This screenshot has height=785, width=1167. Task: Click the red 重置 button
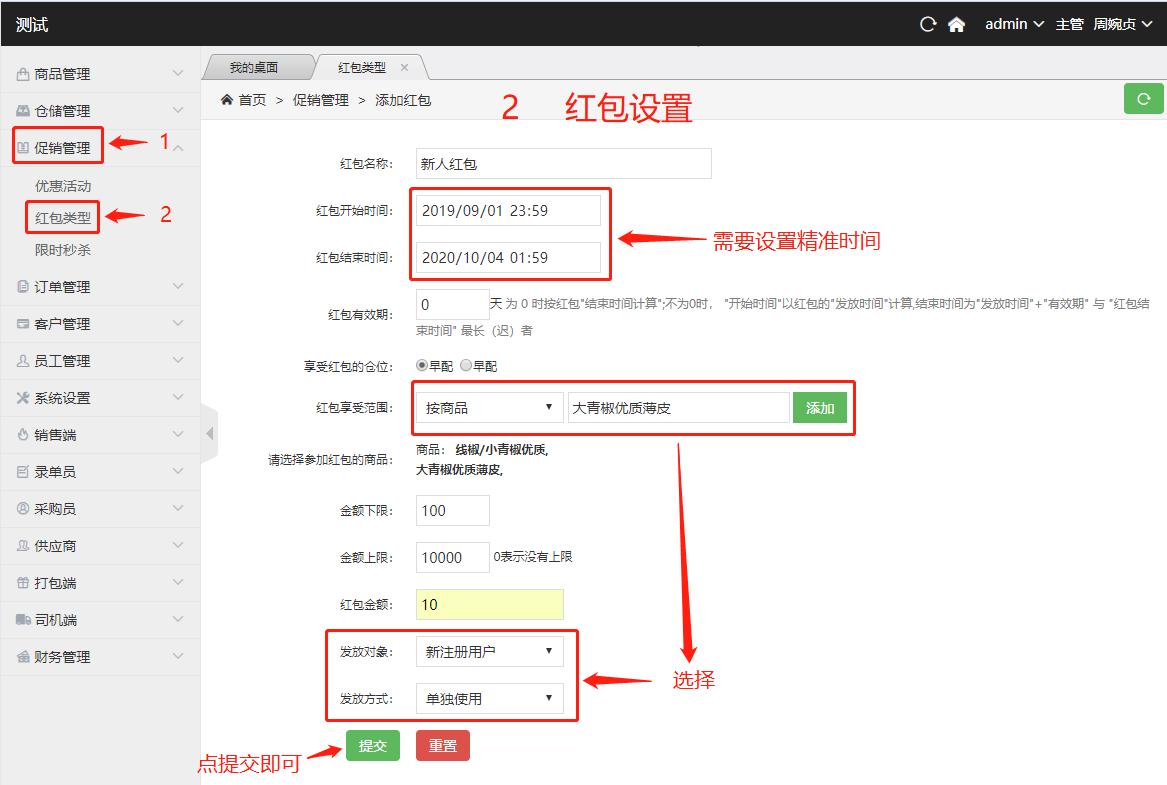pyautogui.click(x=442, y=746)
